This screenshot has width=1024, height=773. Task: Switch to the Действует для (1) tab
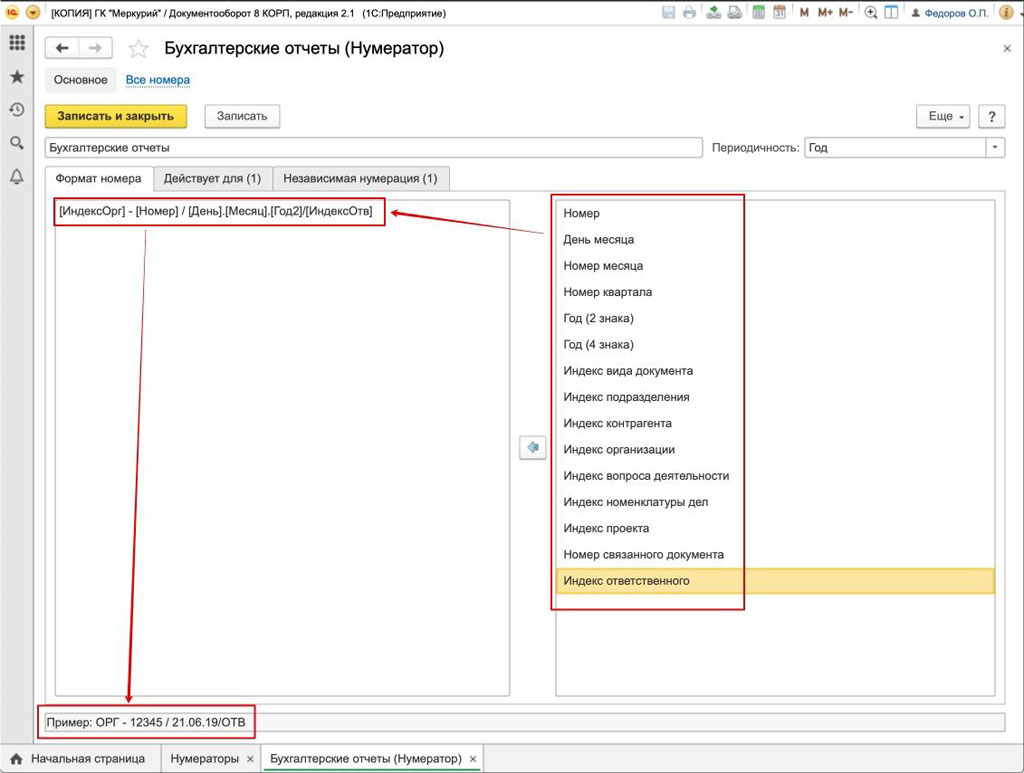point(212,178)
